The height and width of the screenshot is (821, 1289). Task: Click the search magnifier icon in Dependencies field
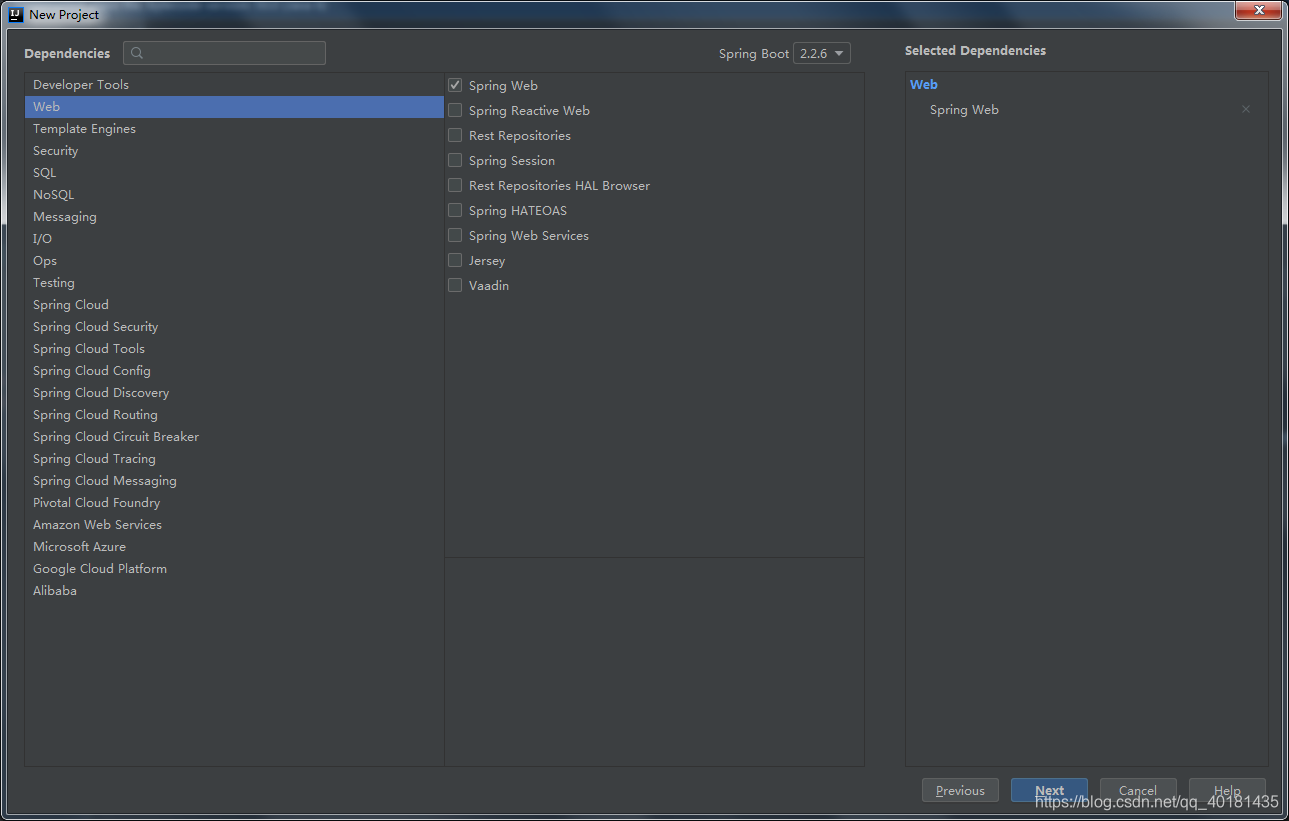coord(137,54)
